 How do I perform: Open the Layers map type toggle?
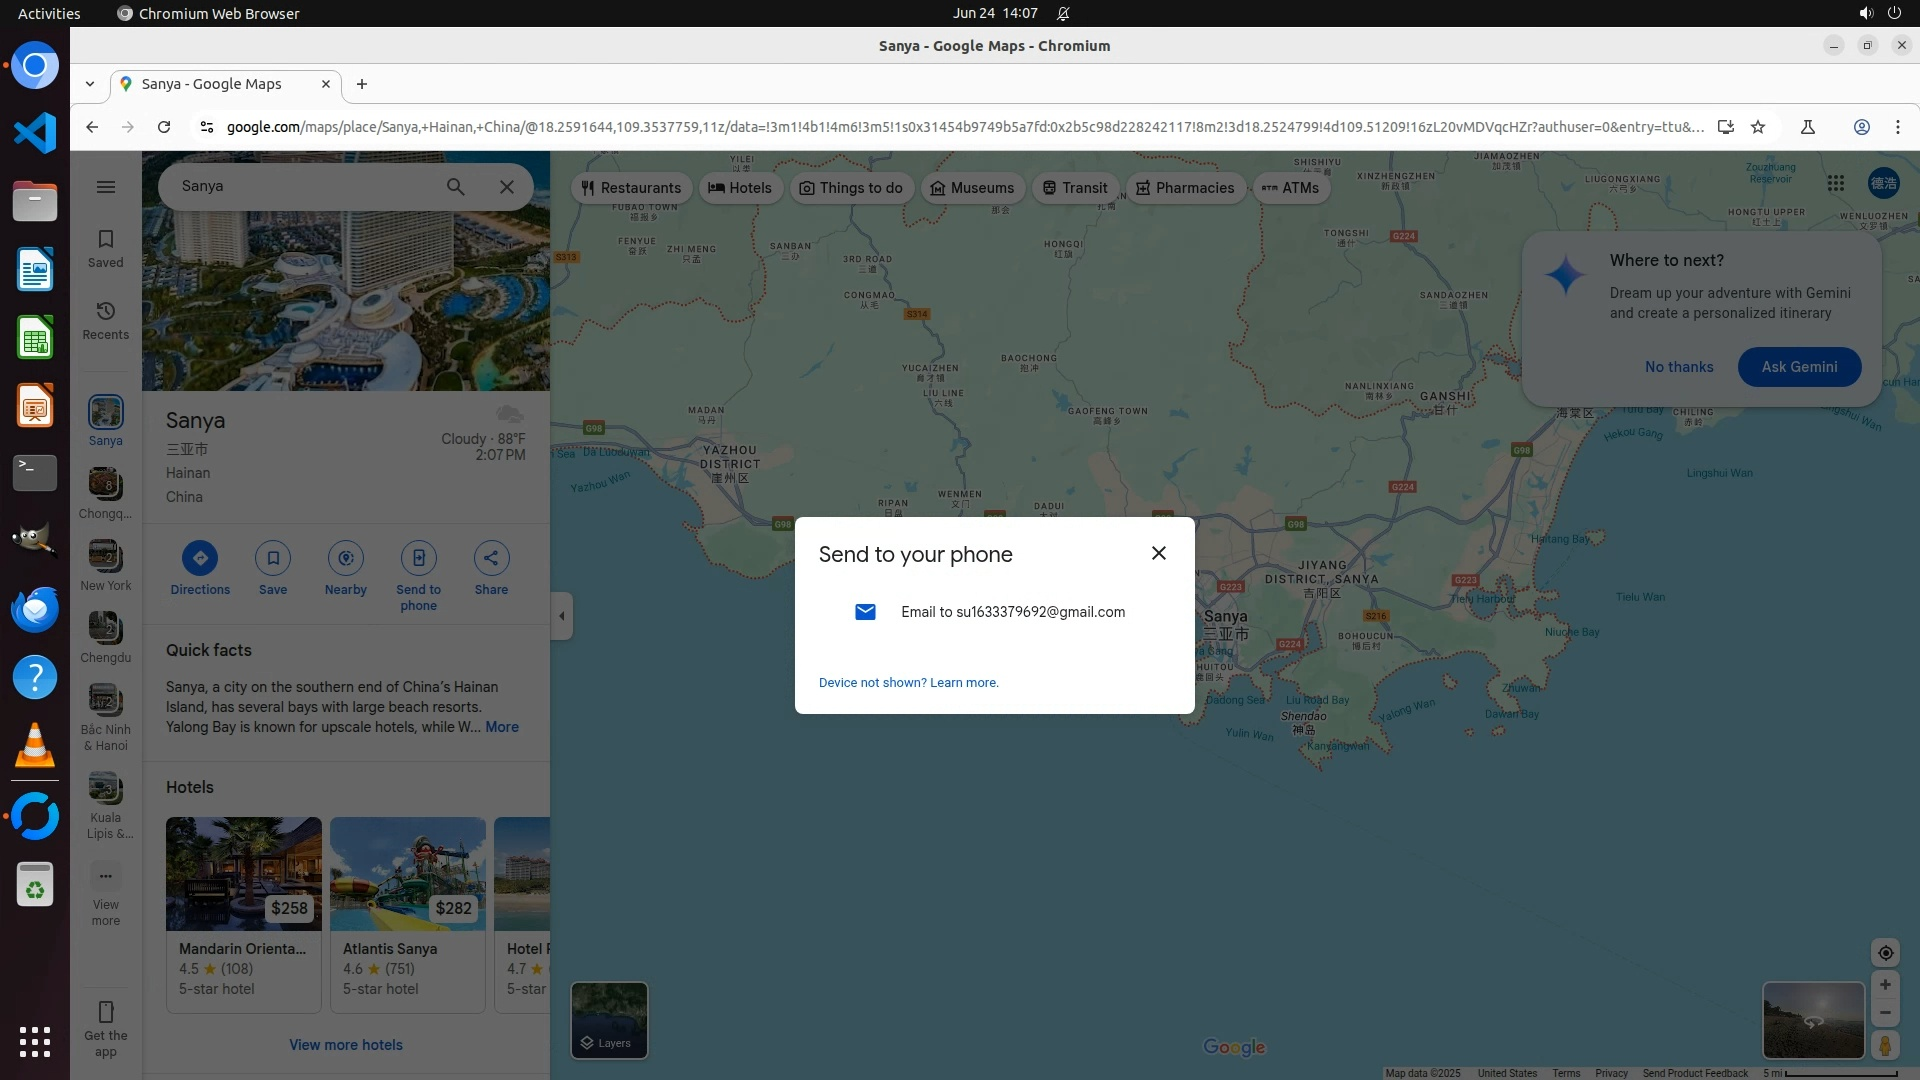tap(609, 1020)
